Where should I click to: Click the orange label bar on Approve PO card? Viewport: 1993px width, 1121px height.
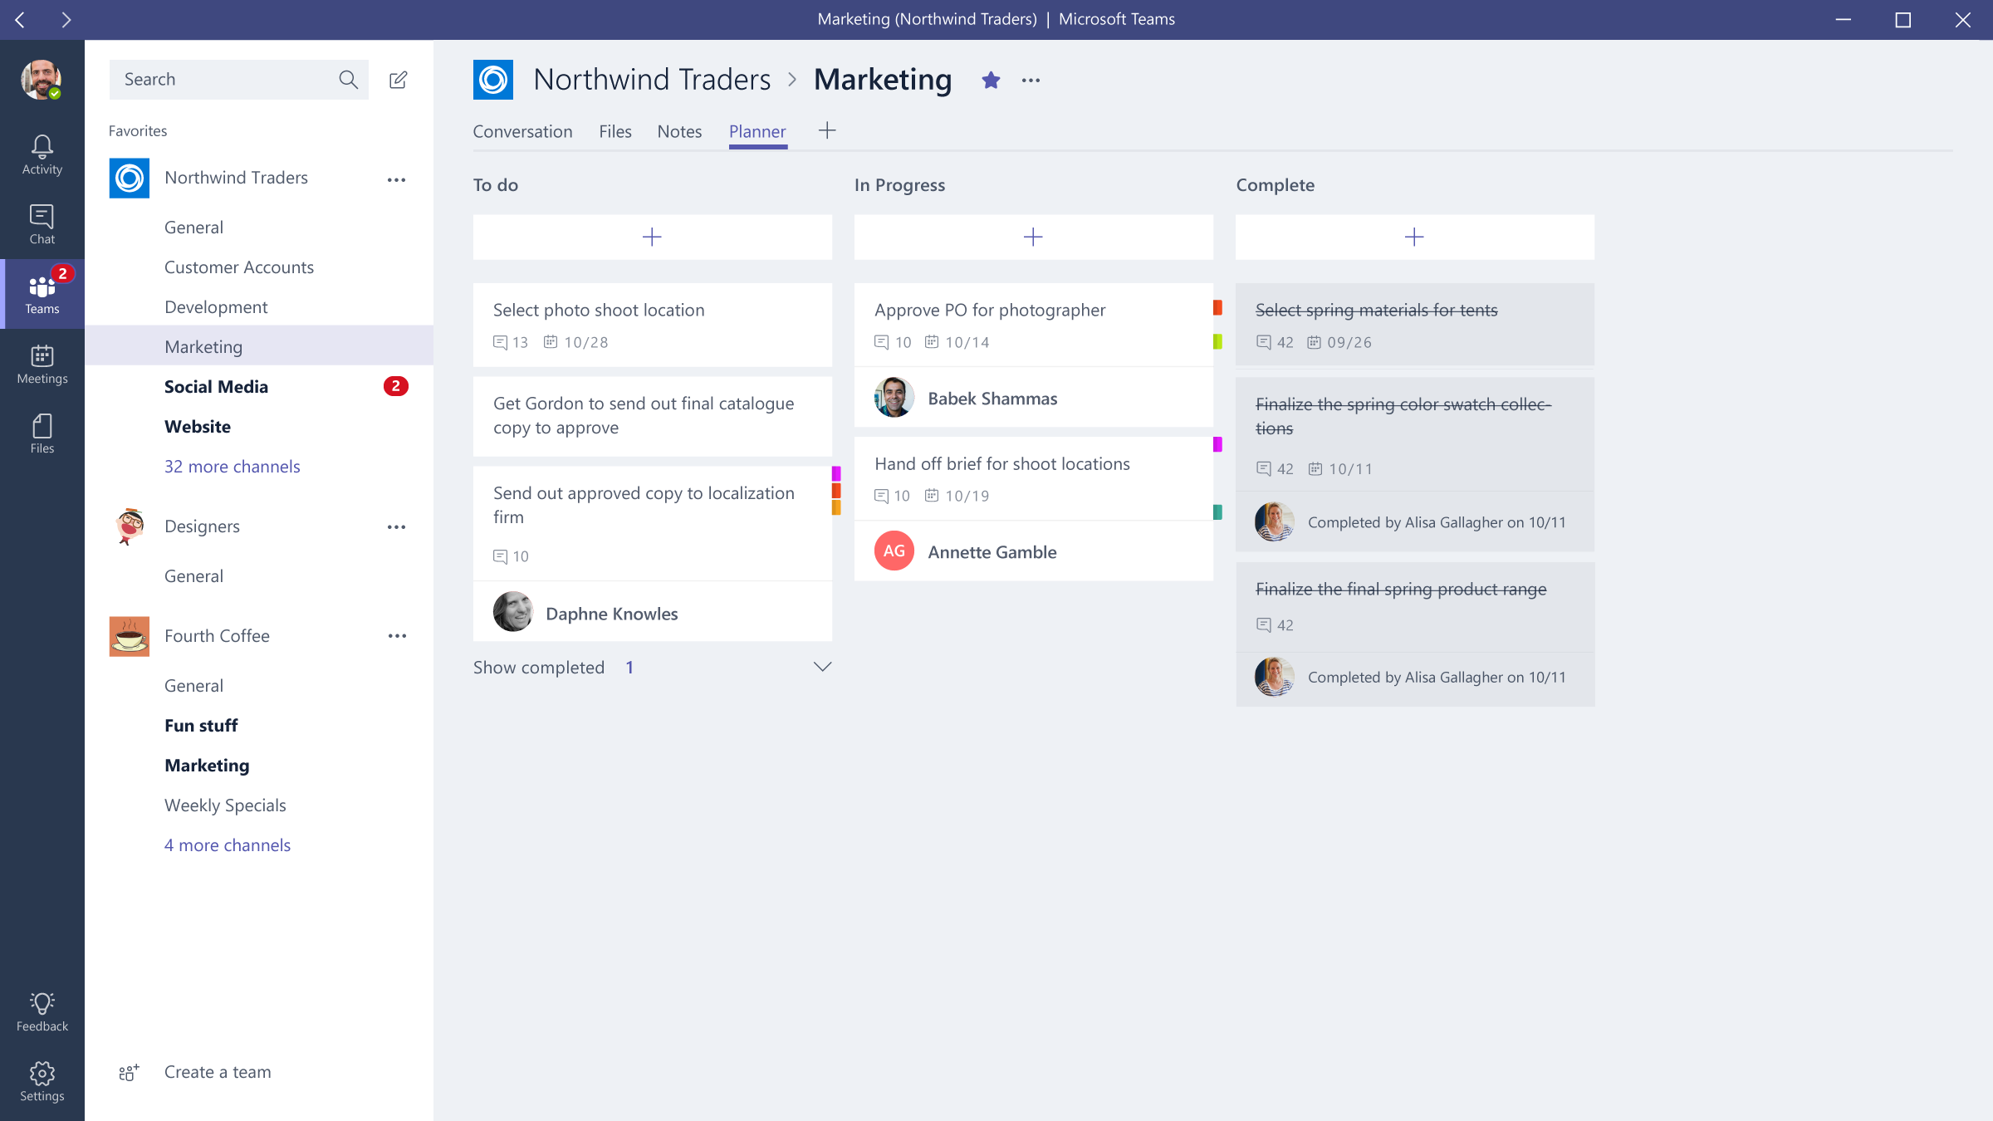pyautogui.click(x=1217, y=307)
